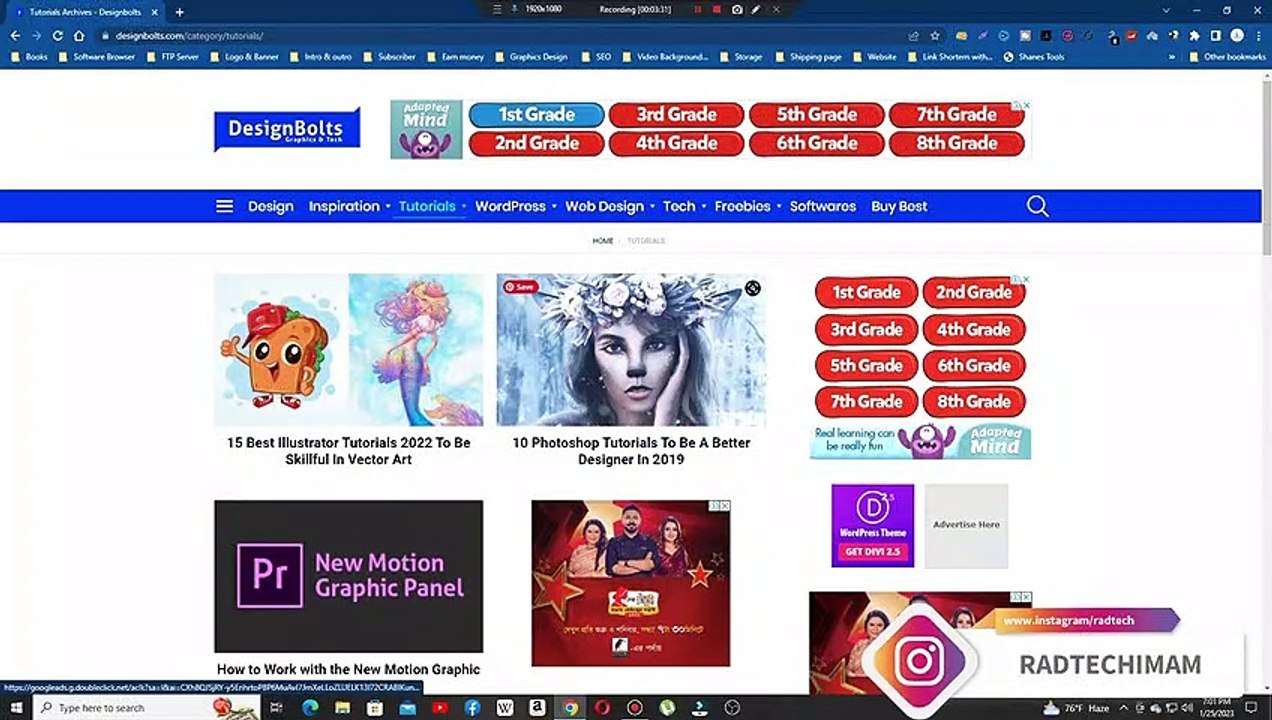Open Microsoft Edge from the taskbar
The image size is (1272, 720).
pyautogui.click(x=310, y=708)
